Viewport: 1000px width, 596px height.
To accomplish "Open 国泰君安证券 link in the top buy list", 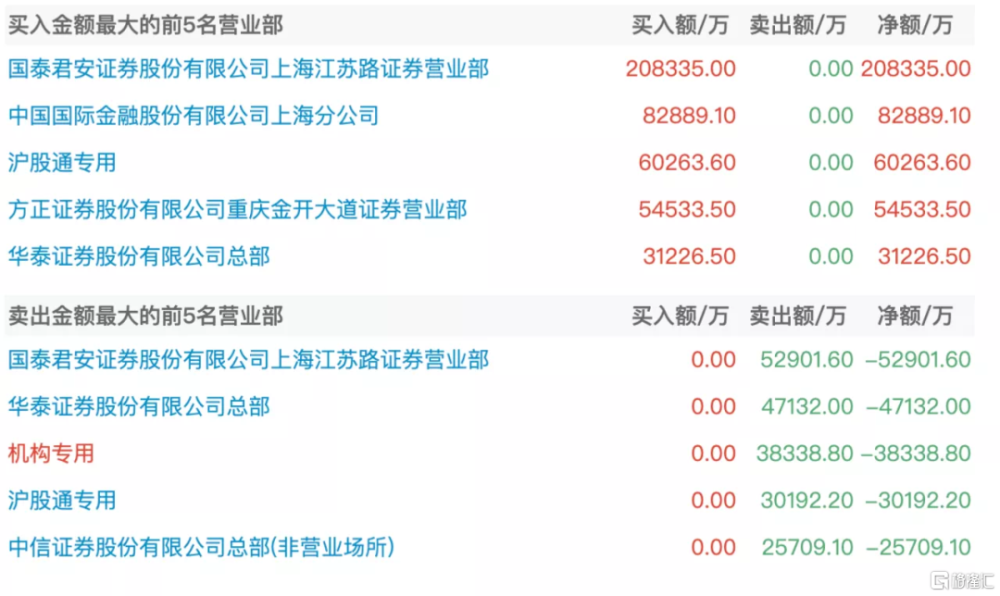I will [248, 69].
